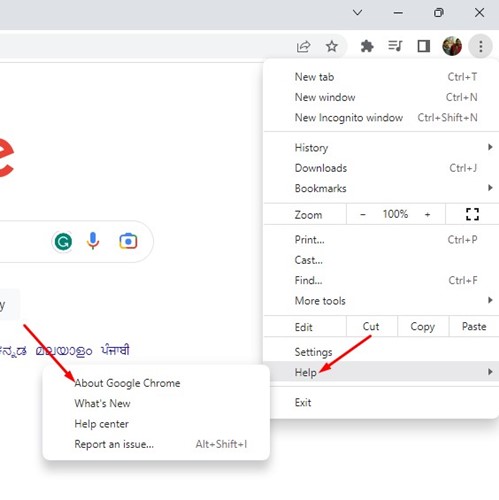Click Cut in the Edit row
Screen dimensions: 499x500
pos(371,326)
